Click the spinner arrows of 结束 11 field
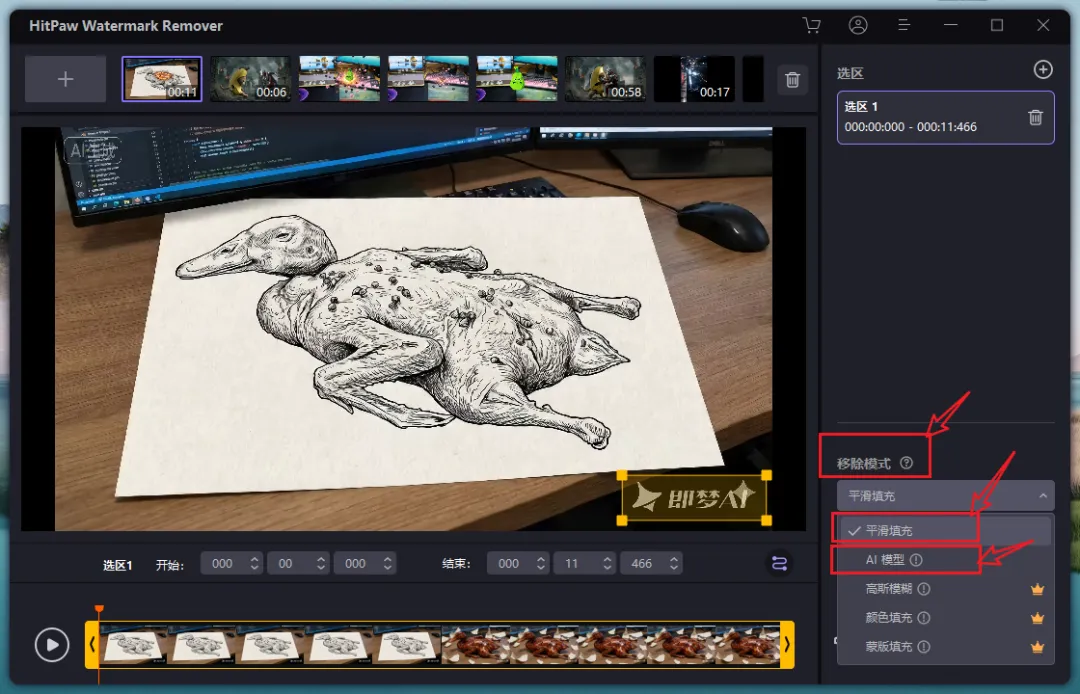The width and height of the screenshot is (1080, 694). click(607, 563)
